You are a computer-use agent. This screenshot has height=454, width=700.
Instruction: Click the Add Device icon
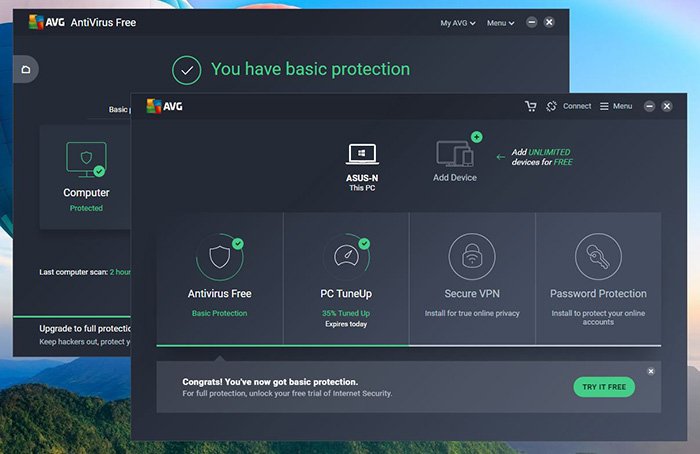[x=454, y=154]
